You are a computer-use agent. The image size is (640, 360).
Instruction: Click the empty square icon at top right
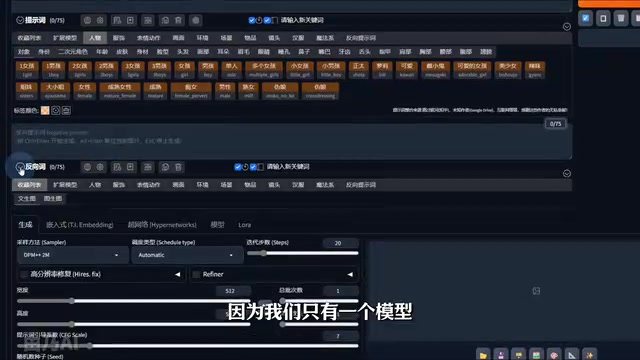point(603,18)
